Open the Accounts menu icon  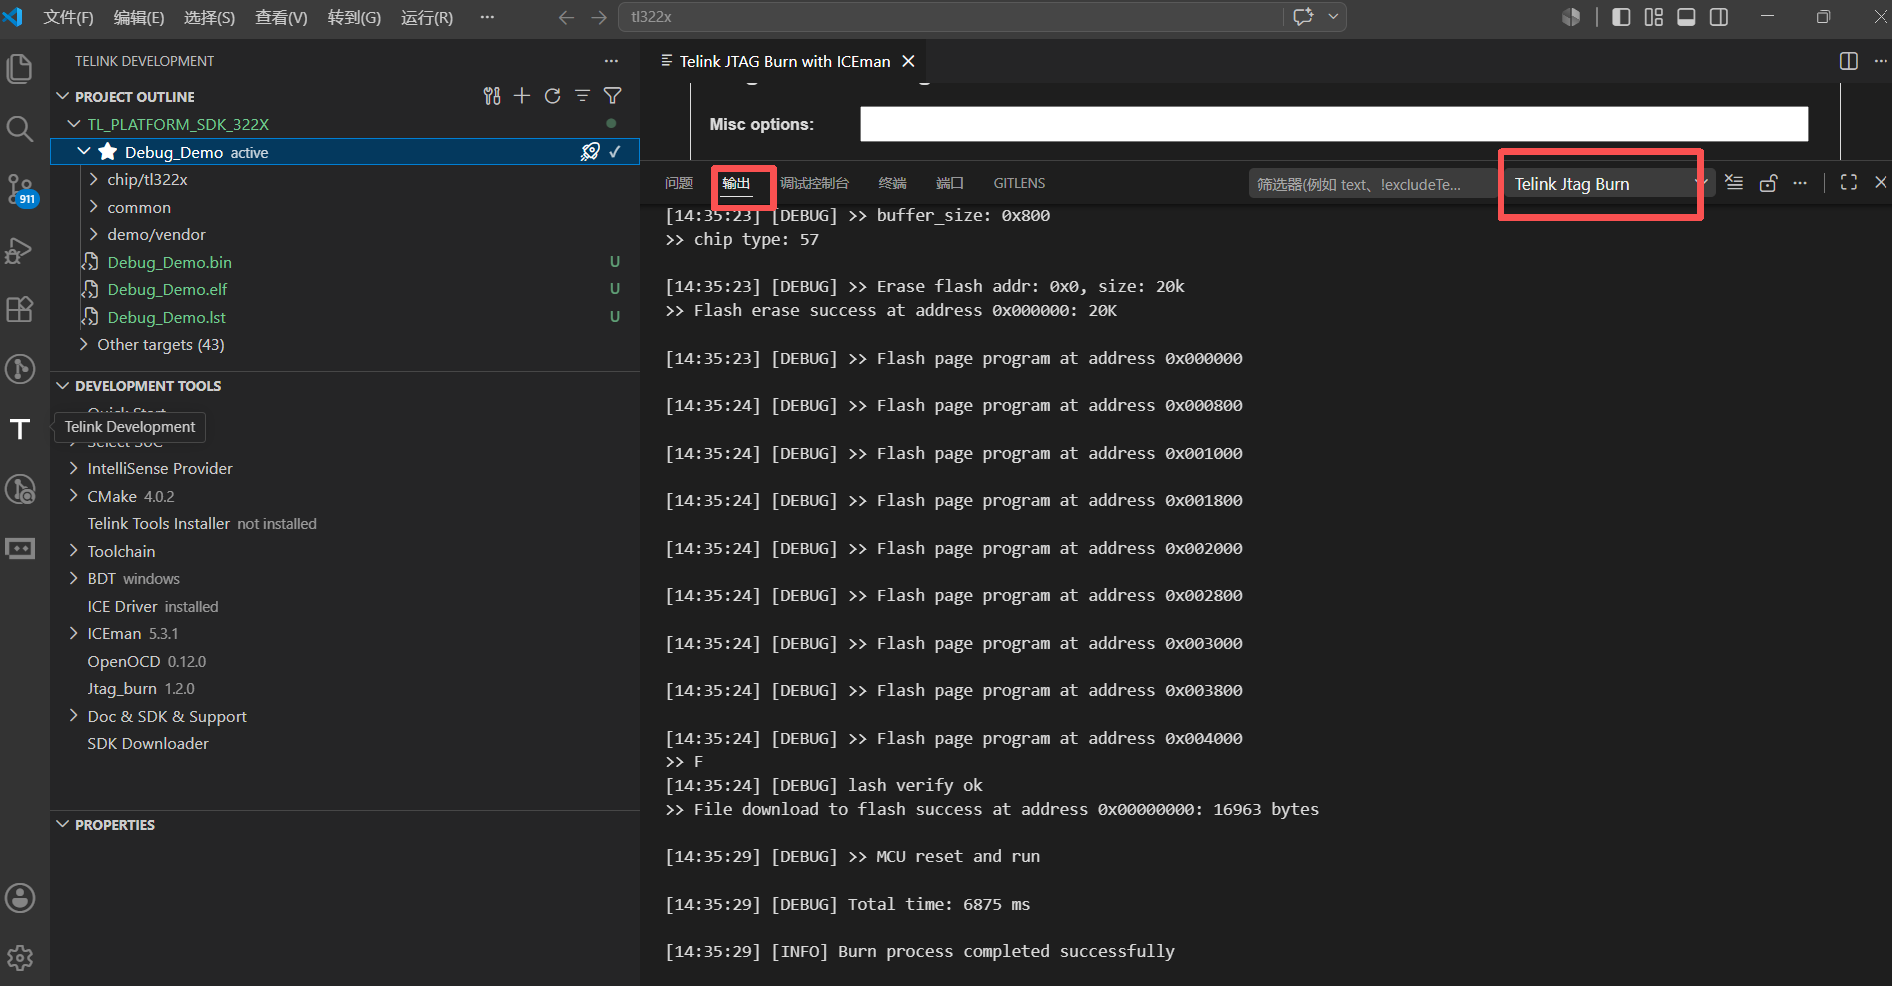(20, 898)
